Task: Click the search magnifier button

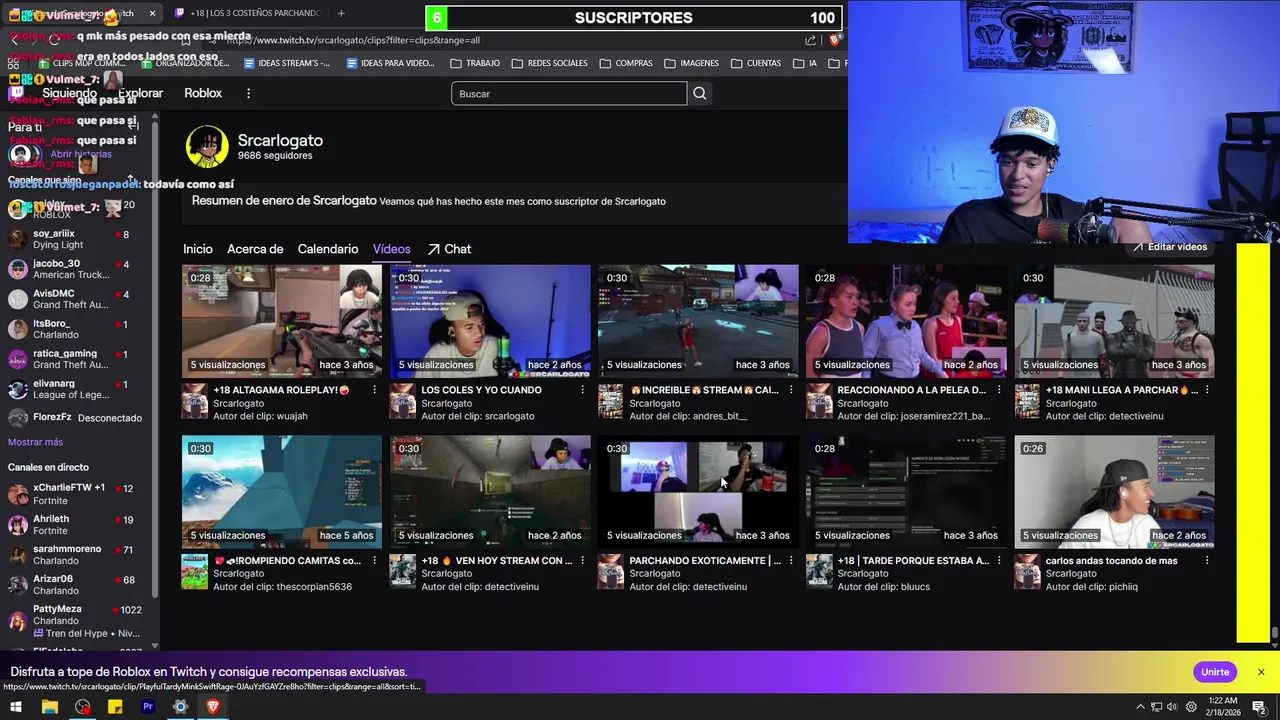Action: pyautogui.click(x=700, y=93)
